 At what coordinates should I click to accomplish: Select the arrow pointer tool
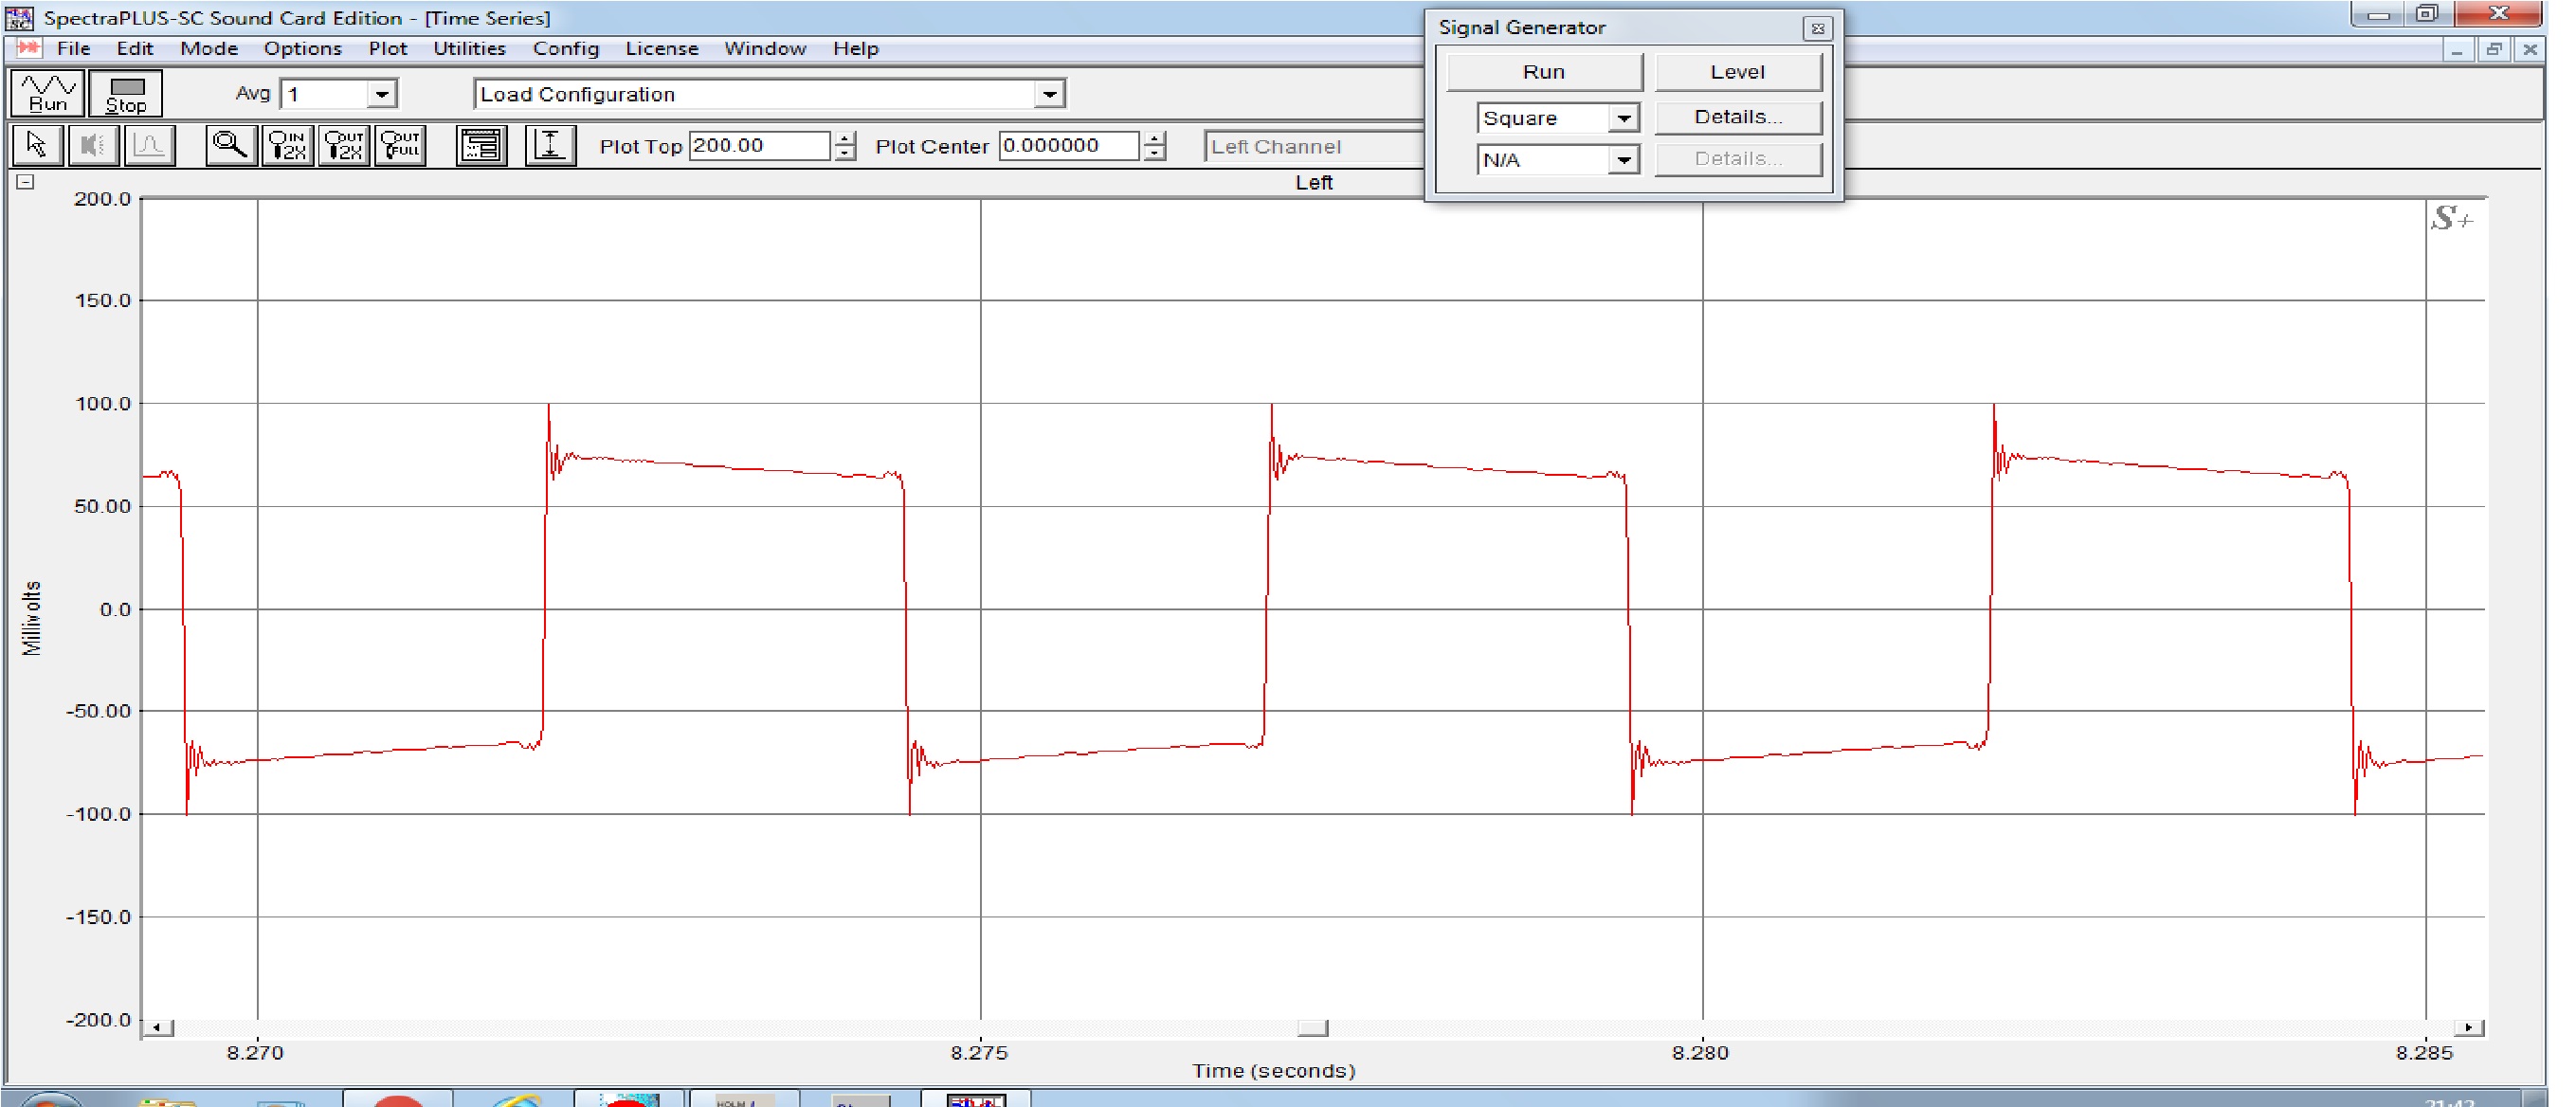(37, 146)
